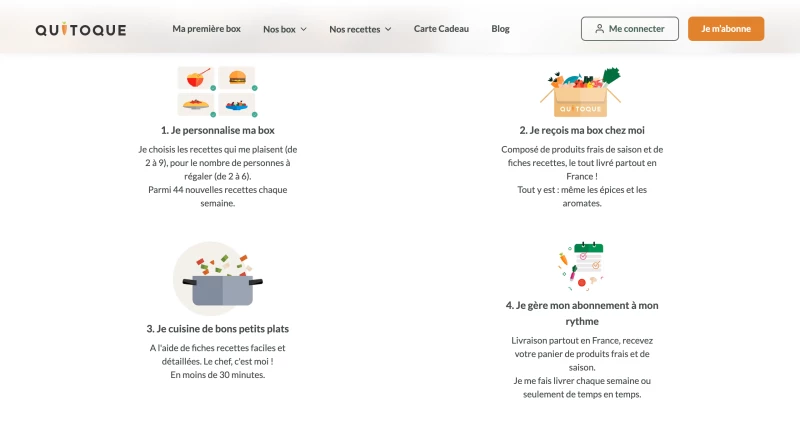The width and height of the screenshot is (800, 424).
Task: Expand the Nos box dropdown chevron
Action: pyautogui.click(x=304, y=30)
